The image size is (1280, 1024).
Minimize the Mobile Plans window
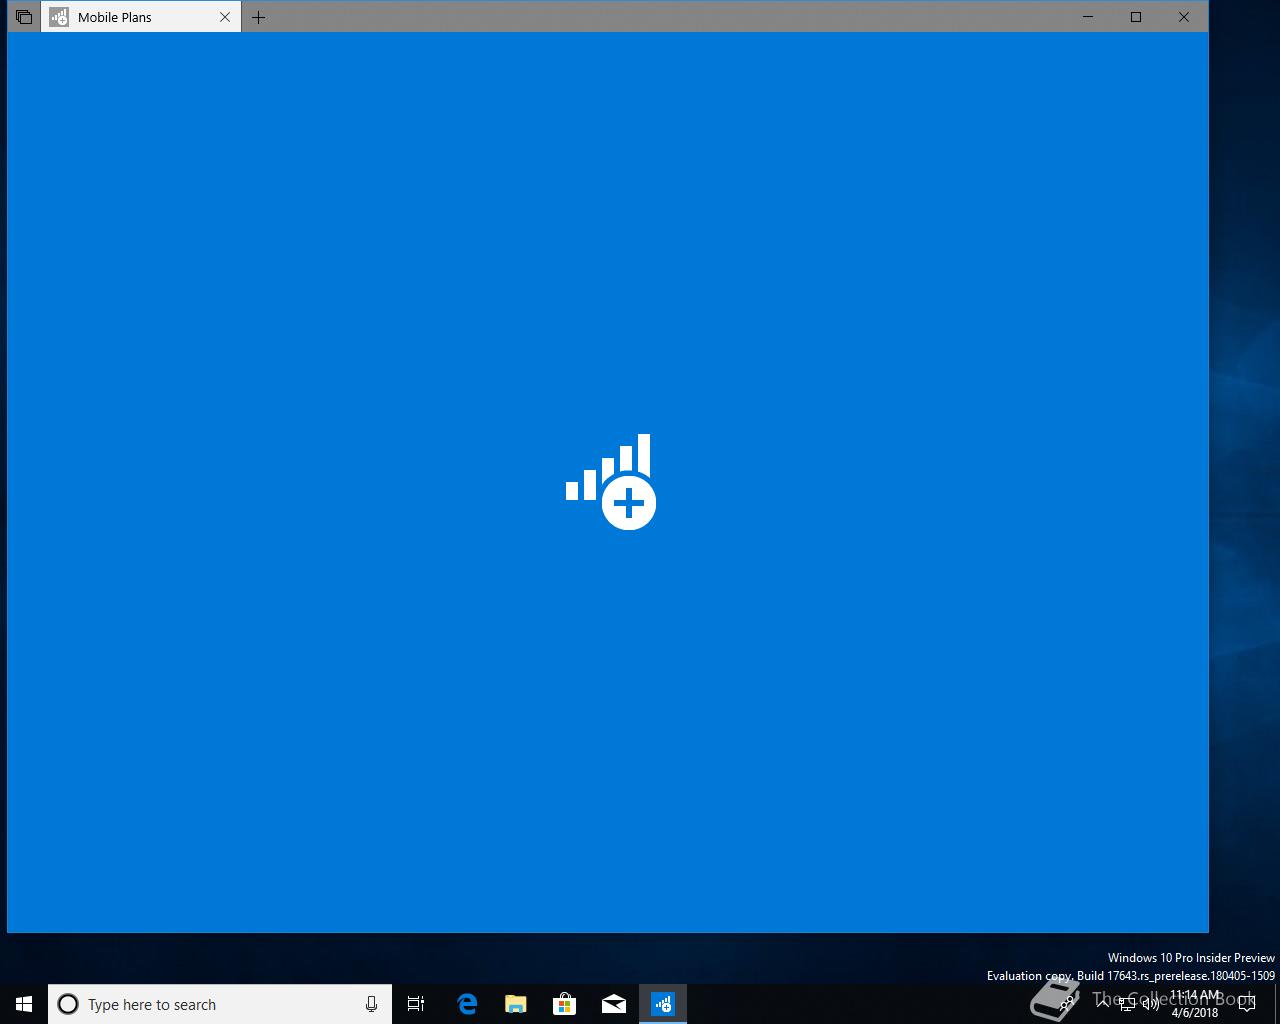pos(1088,17)
